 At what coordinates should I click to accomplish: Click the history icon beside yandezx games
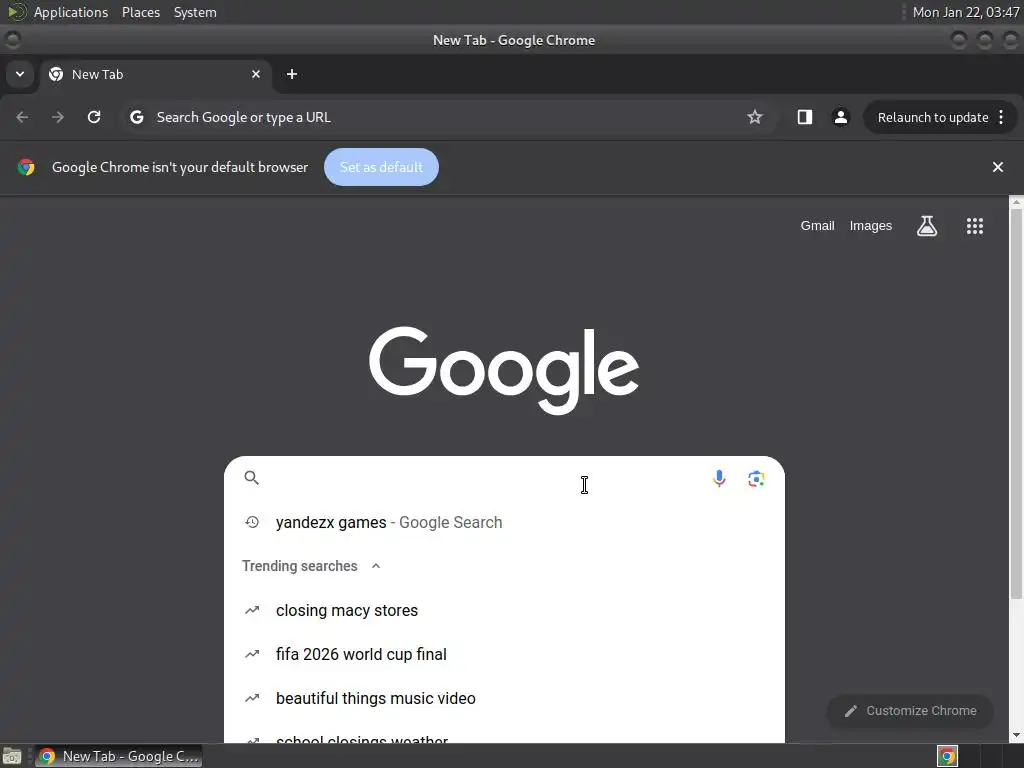point(252,522)
